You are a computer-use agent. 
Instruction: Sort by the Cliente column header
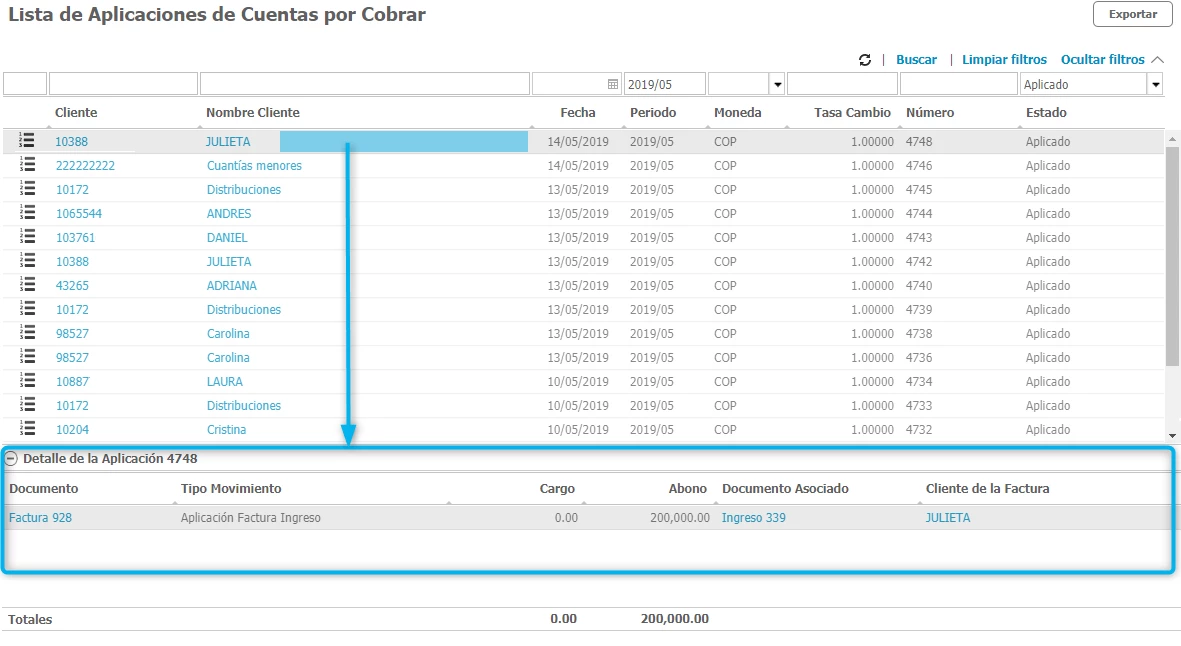click(76, 113)
